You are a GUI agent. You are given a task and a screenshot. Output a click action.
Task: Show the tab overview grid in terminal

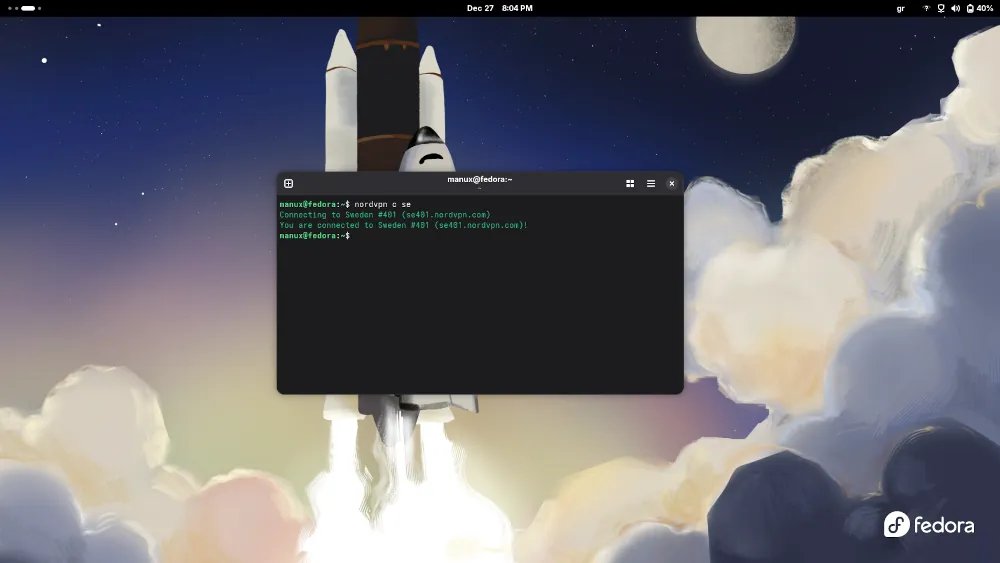630,184
